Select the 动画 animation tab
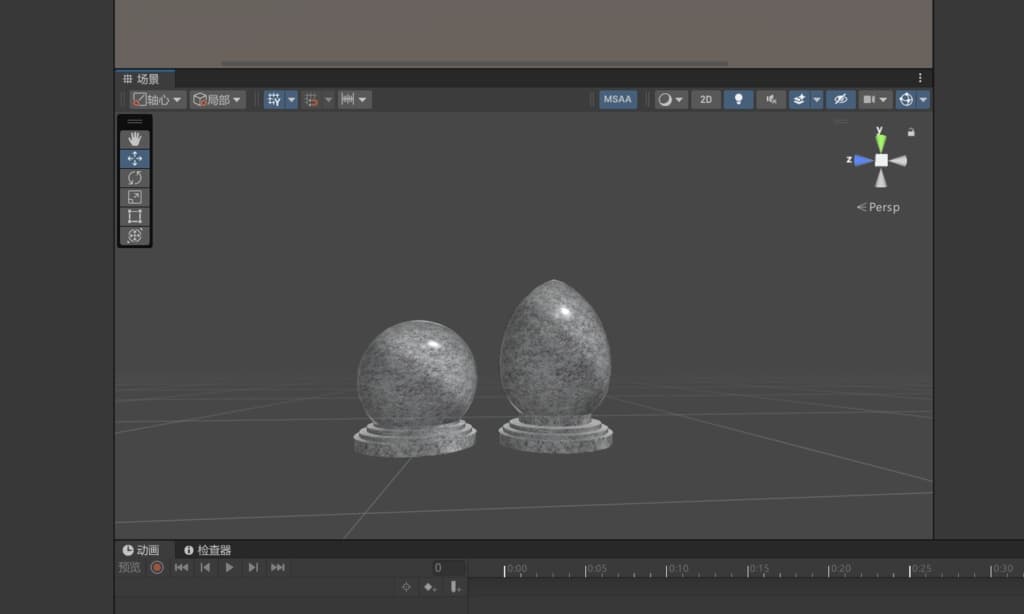 tap(141, 550)
